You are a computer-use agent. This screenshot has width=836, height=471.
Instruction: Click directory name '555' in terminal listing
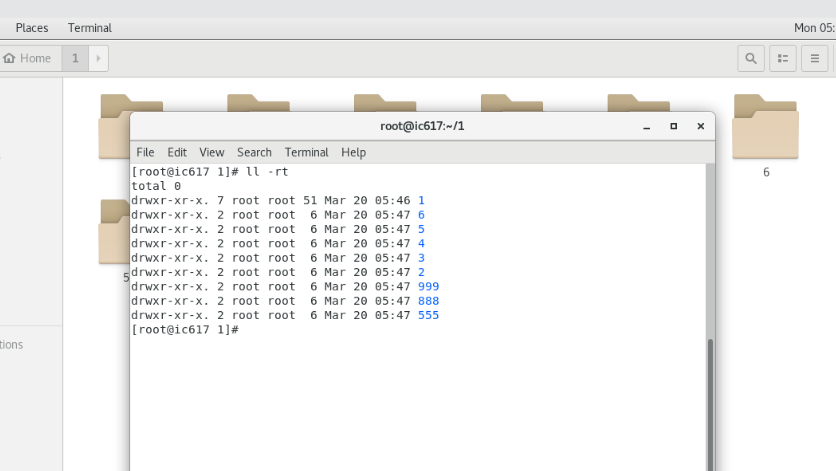click(x=429, y=315)
